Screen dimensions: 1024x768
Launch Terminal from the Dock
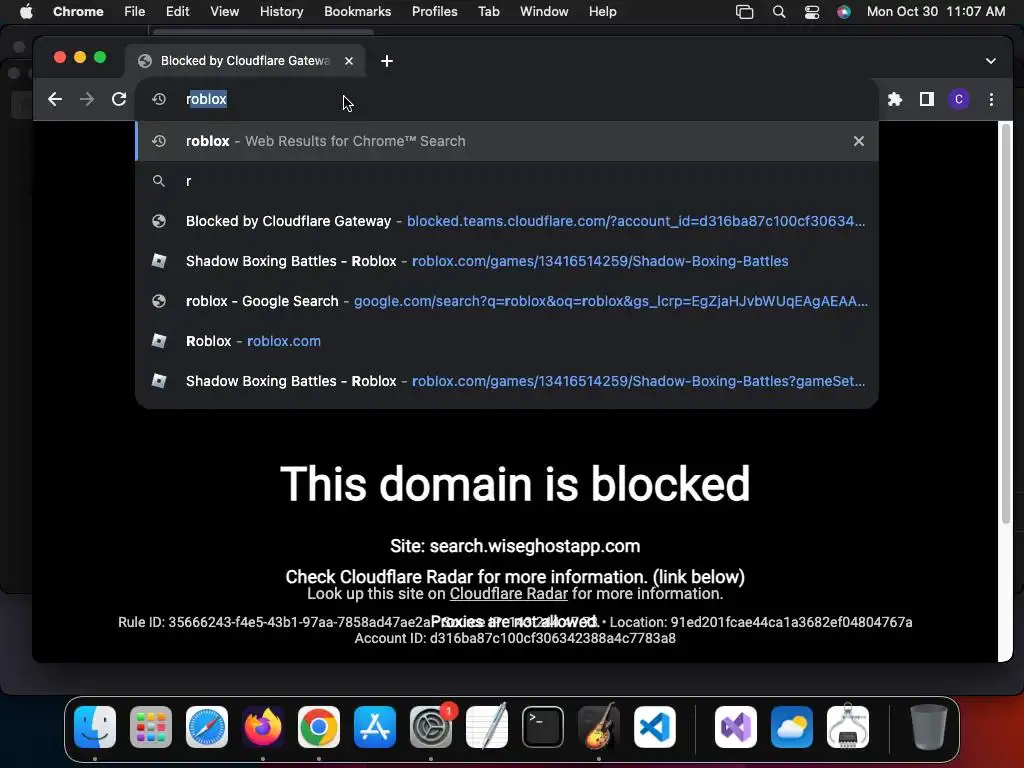click(543, 727)
